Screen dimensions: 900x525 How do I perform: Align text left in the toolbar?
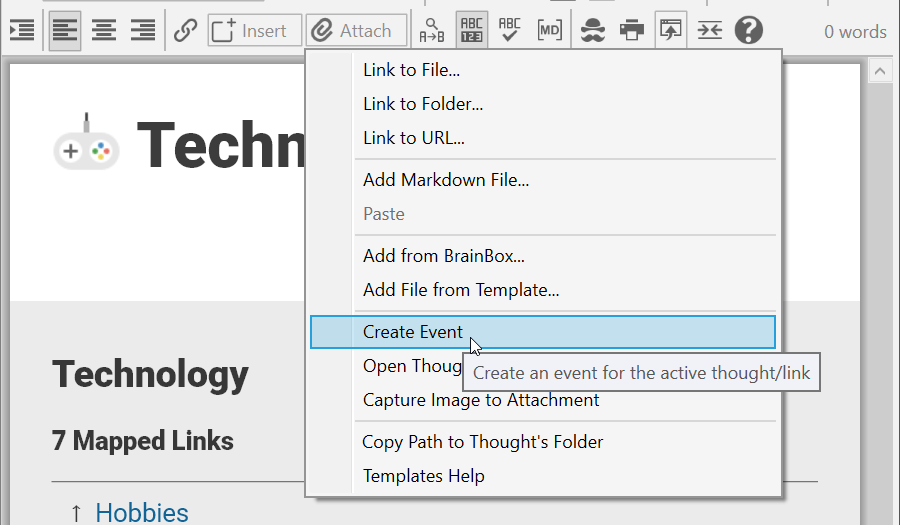(65, 31)
